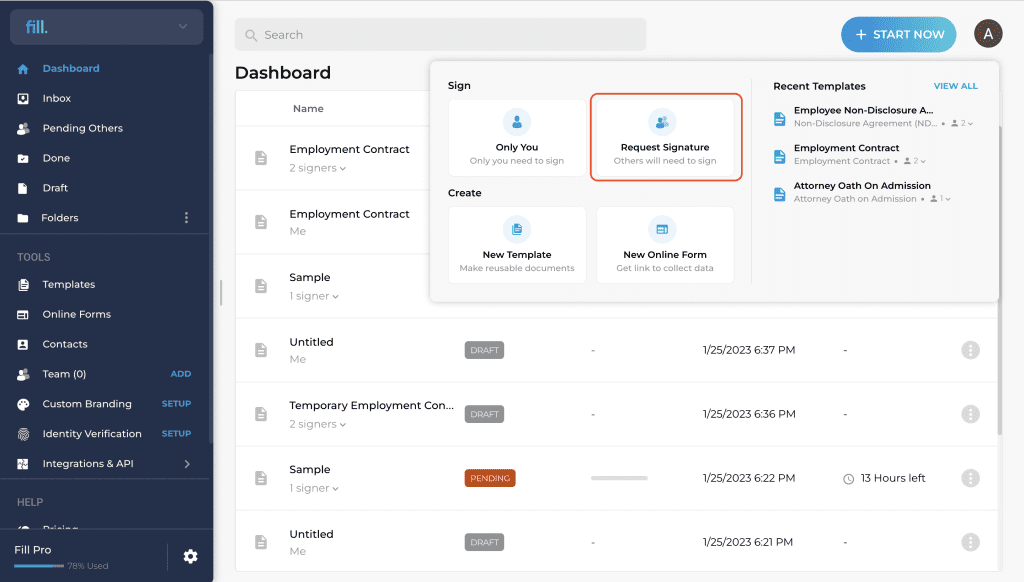Open Folders in the sidebar
This screenshot has height=582, width=1024.
coord(59,218)
